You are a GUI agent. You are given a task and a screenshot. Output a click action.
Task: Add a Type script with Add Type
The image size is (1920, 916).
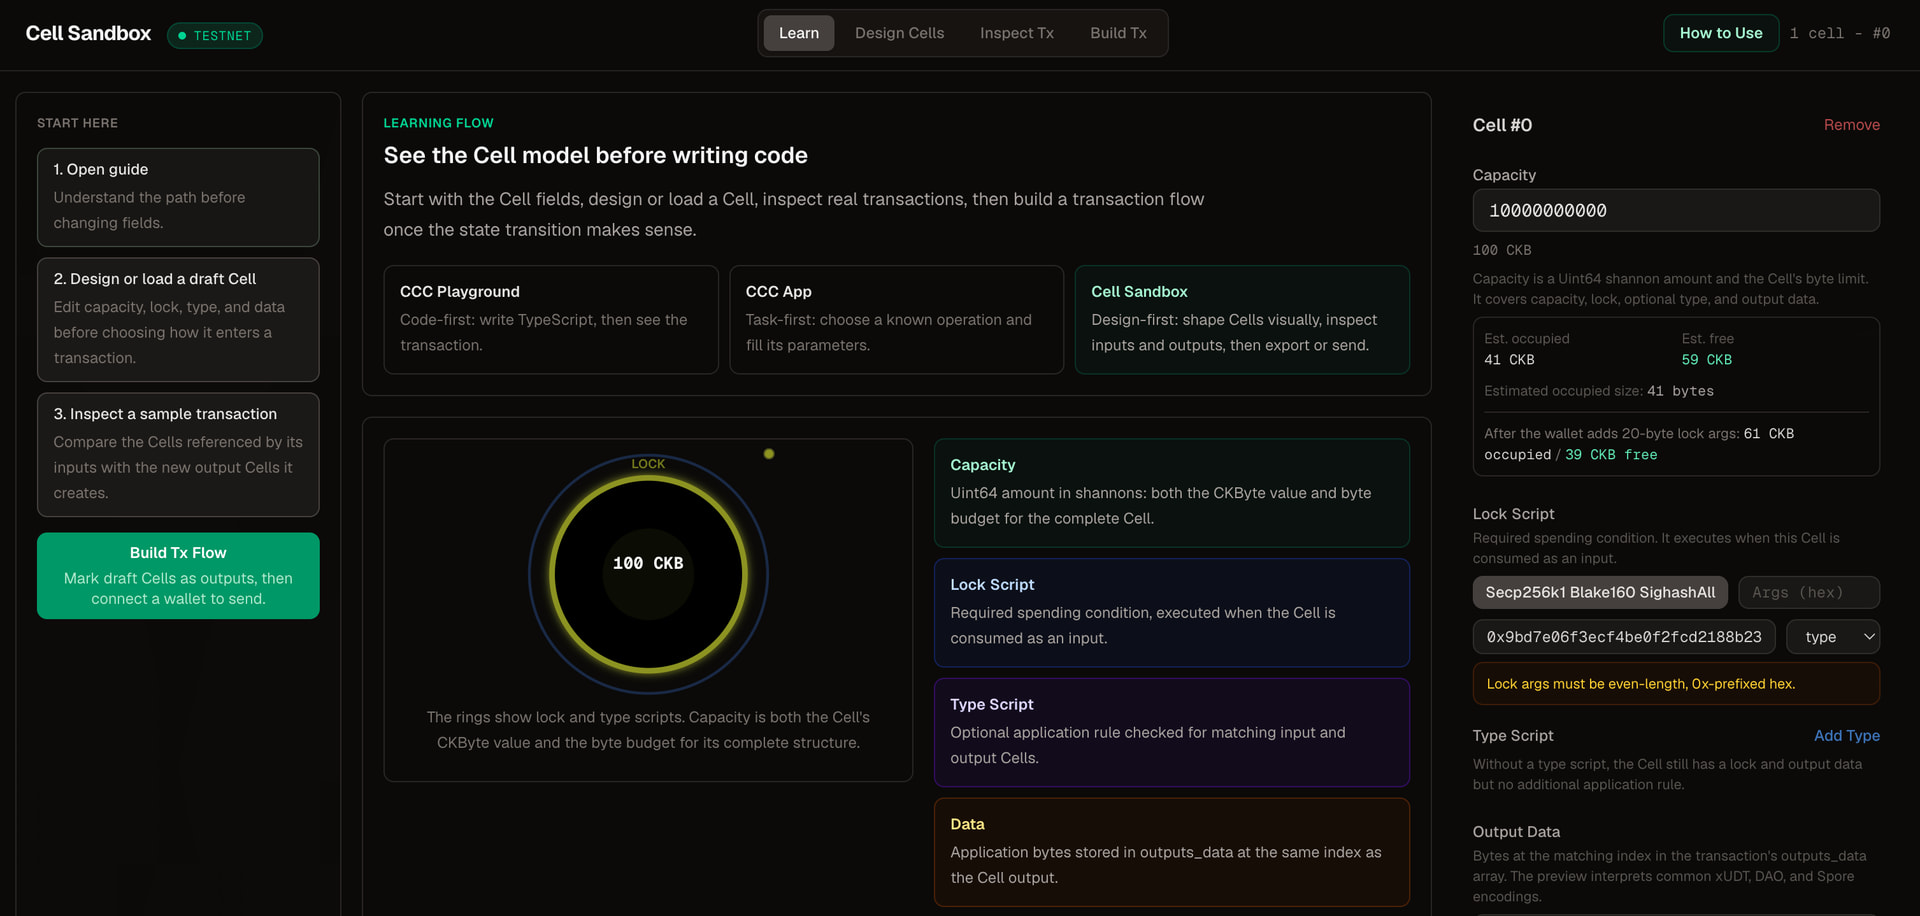1847,736
